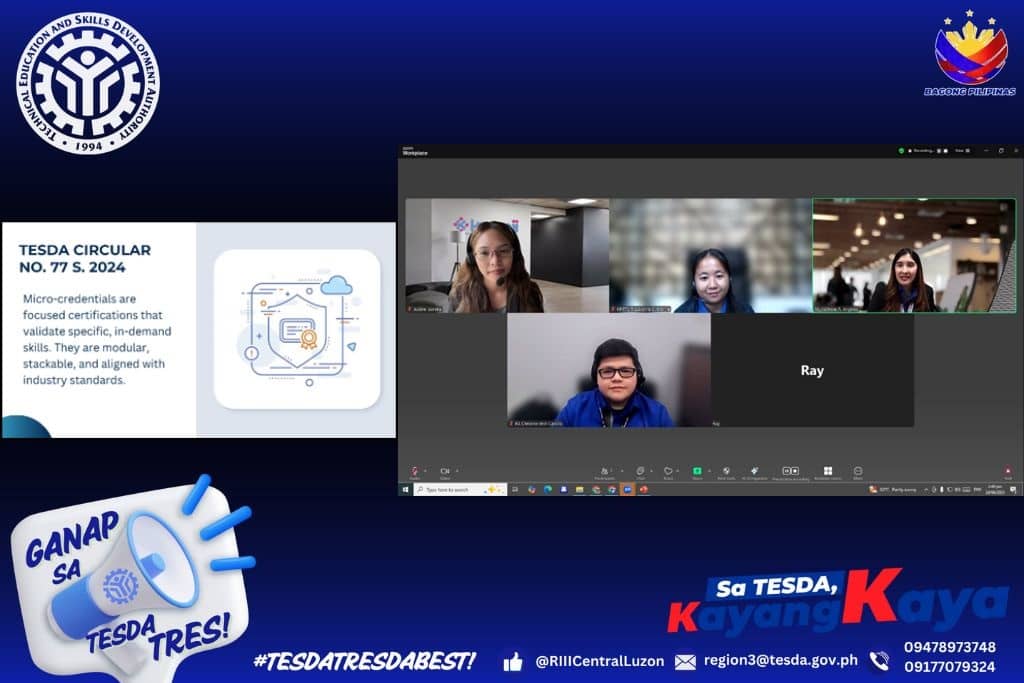
Task: Open the Breakout rooms icon
Action: 828,471
